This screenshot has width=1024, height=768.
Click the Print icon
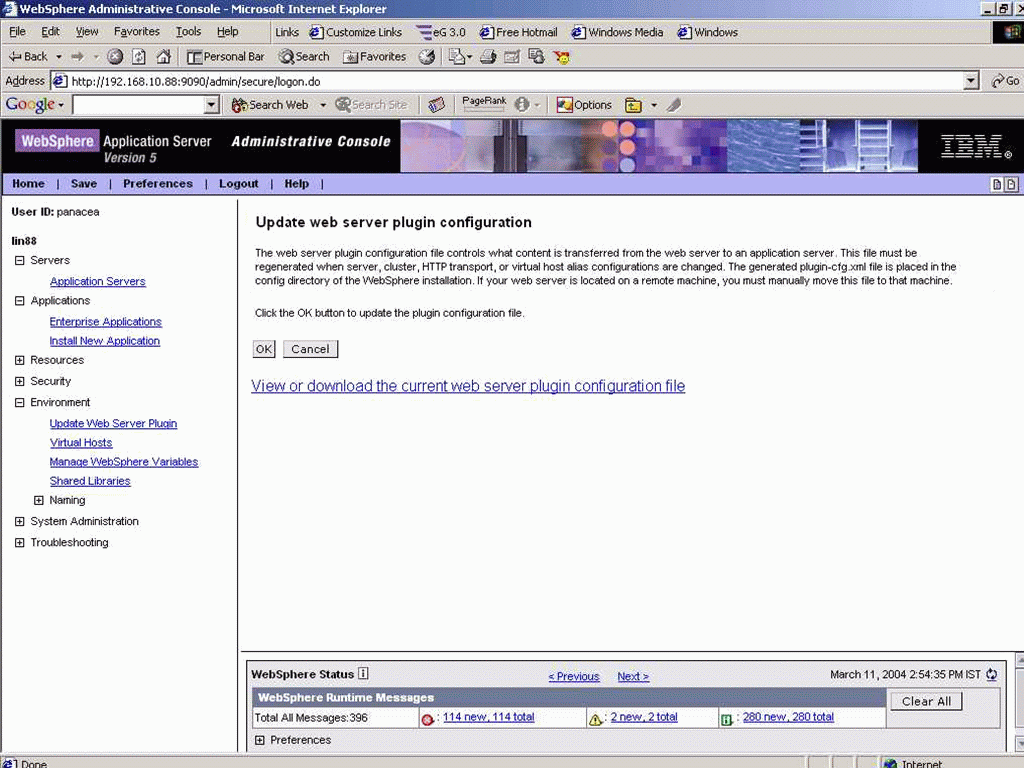coord(488,57)
